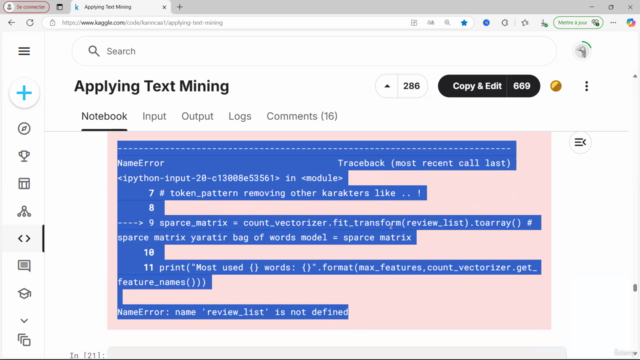The image size is (640, 360).
Task: Click the token_pattern comment line 7
Action: (285, 193)
